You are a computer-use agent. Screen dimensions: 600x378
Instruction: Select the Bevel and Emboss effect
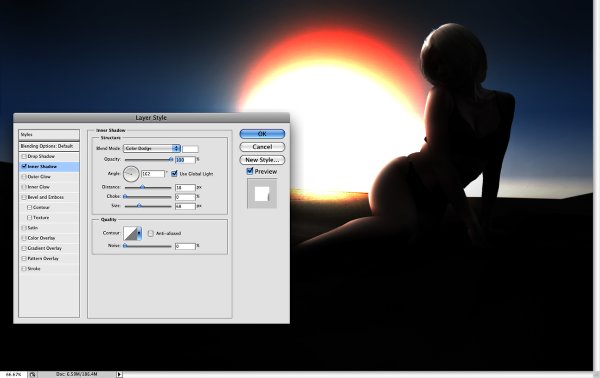point(46,197)
